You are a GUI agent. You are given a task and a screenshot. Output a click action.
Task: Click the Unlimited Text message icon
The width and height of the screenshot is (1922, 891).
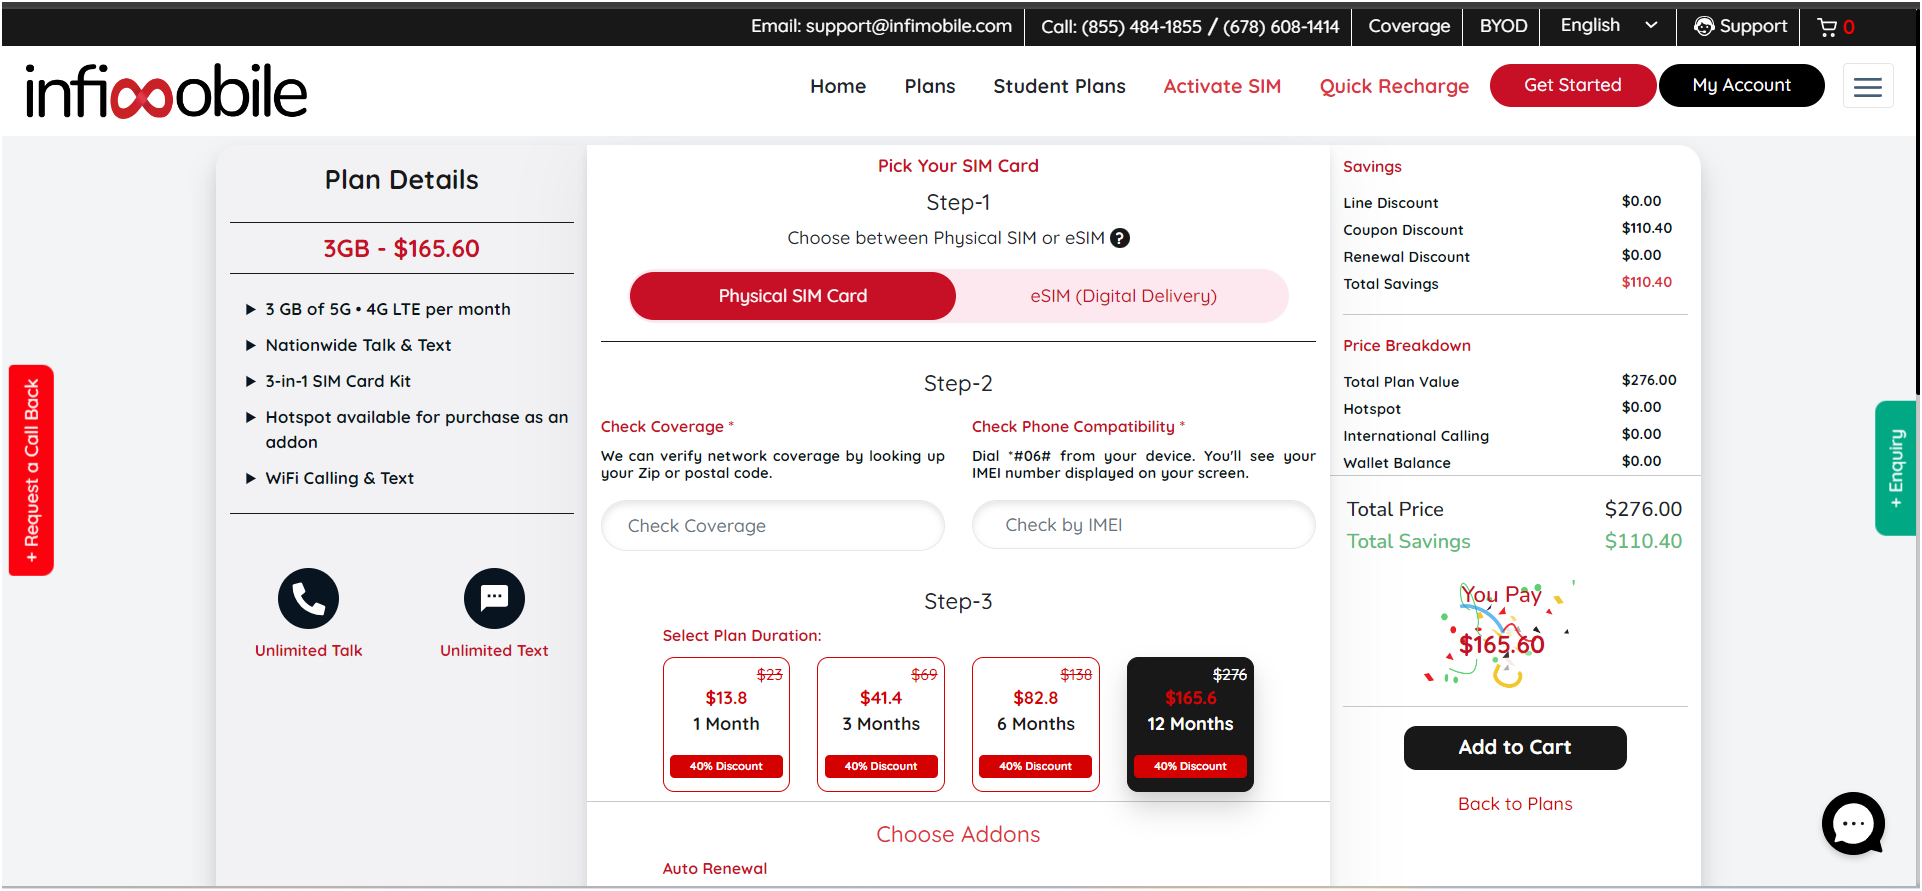tap(494, 598)
